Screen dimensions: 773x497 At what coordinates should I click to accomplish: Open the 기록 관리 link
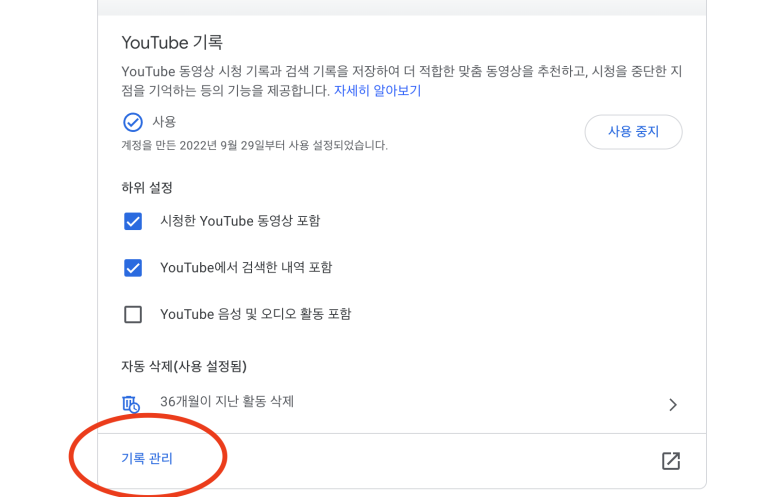(147, 459)
